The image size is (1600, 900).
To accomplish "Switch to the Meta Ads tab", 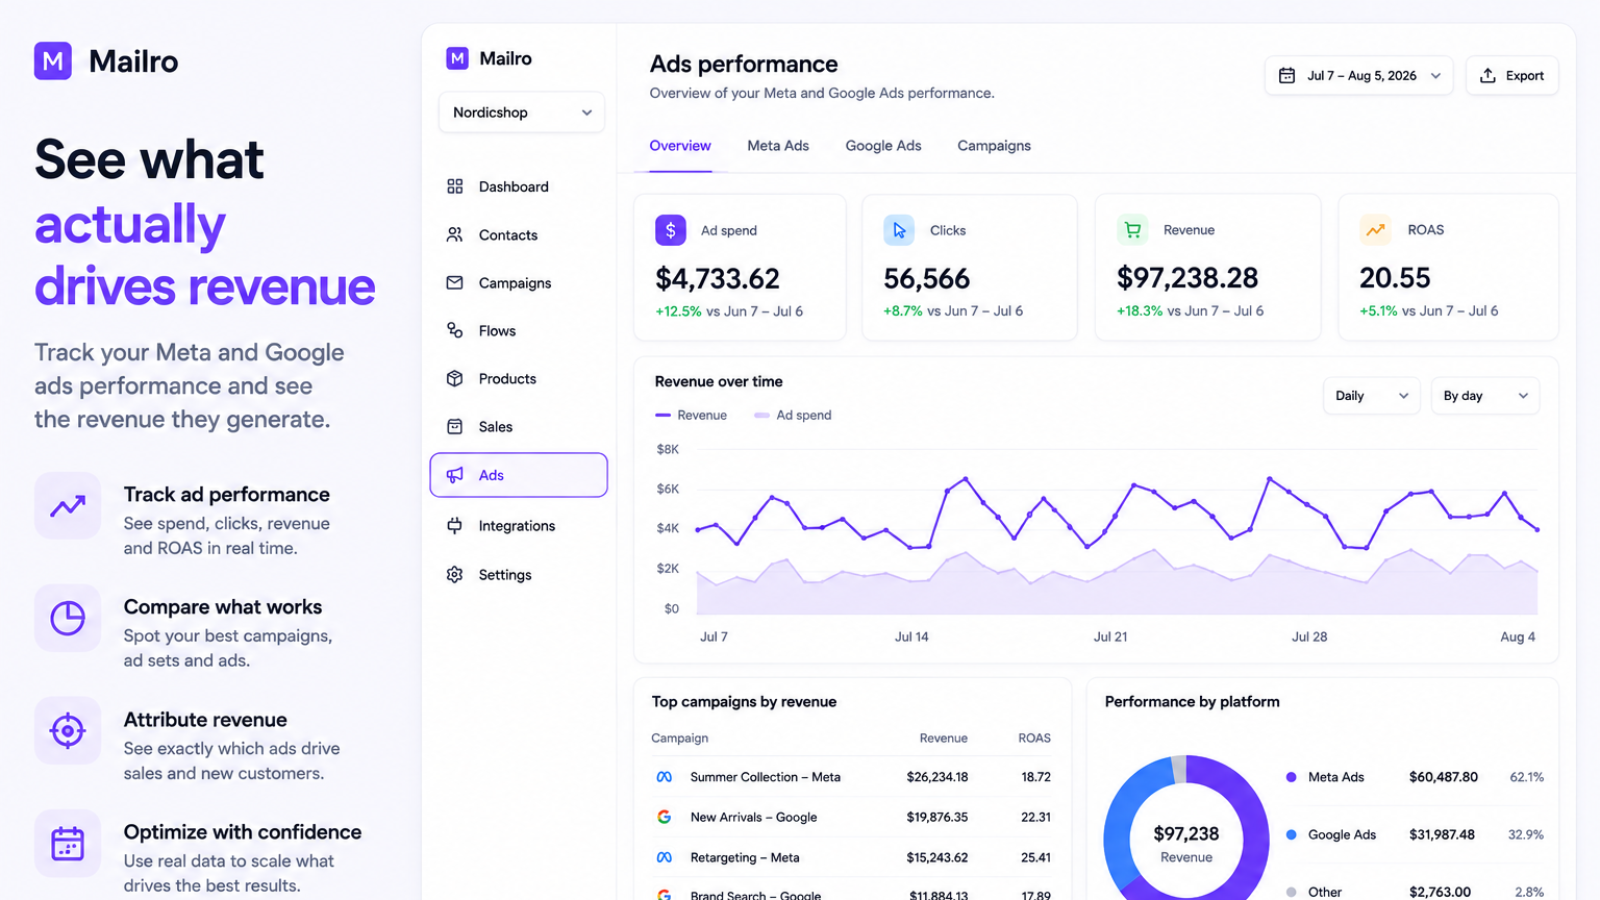I will [x=778, y=145].
